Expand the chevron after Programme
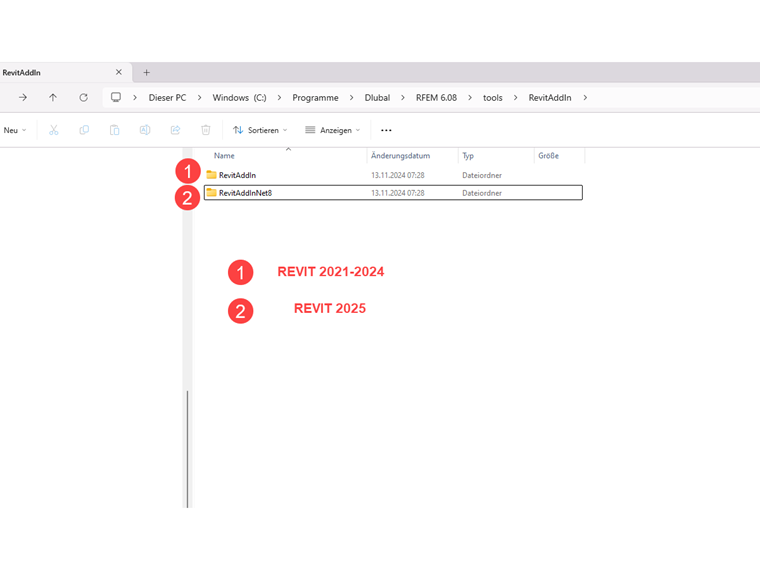Image resolution: width=760 pixels, height=570 pixels. click(351, 97)
